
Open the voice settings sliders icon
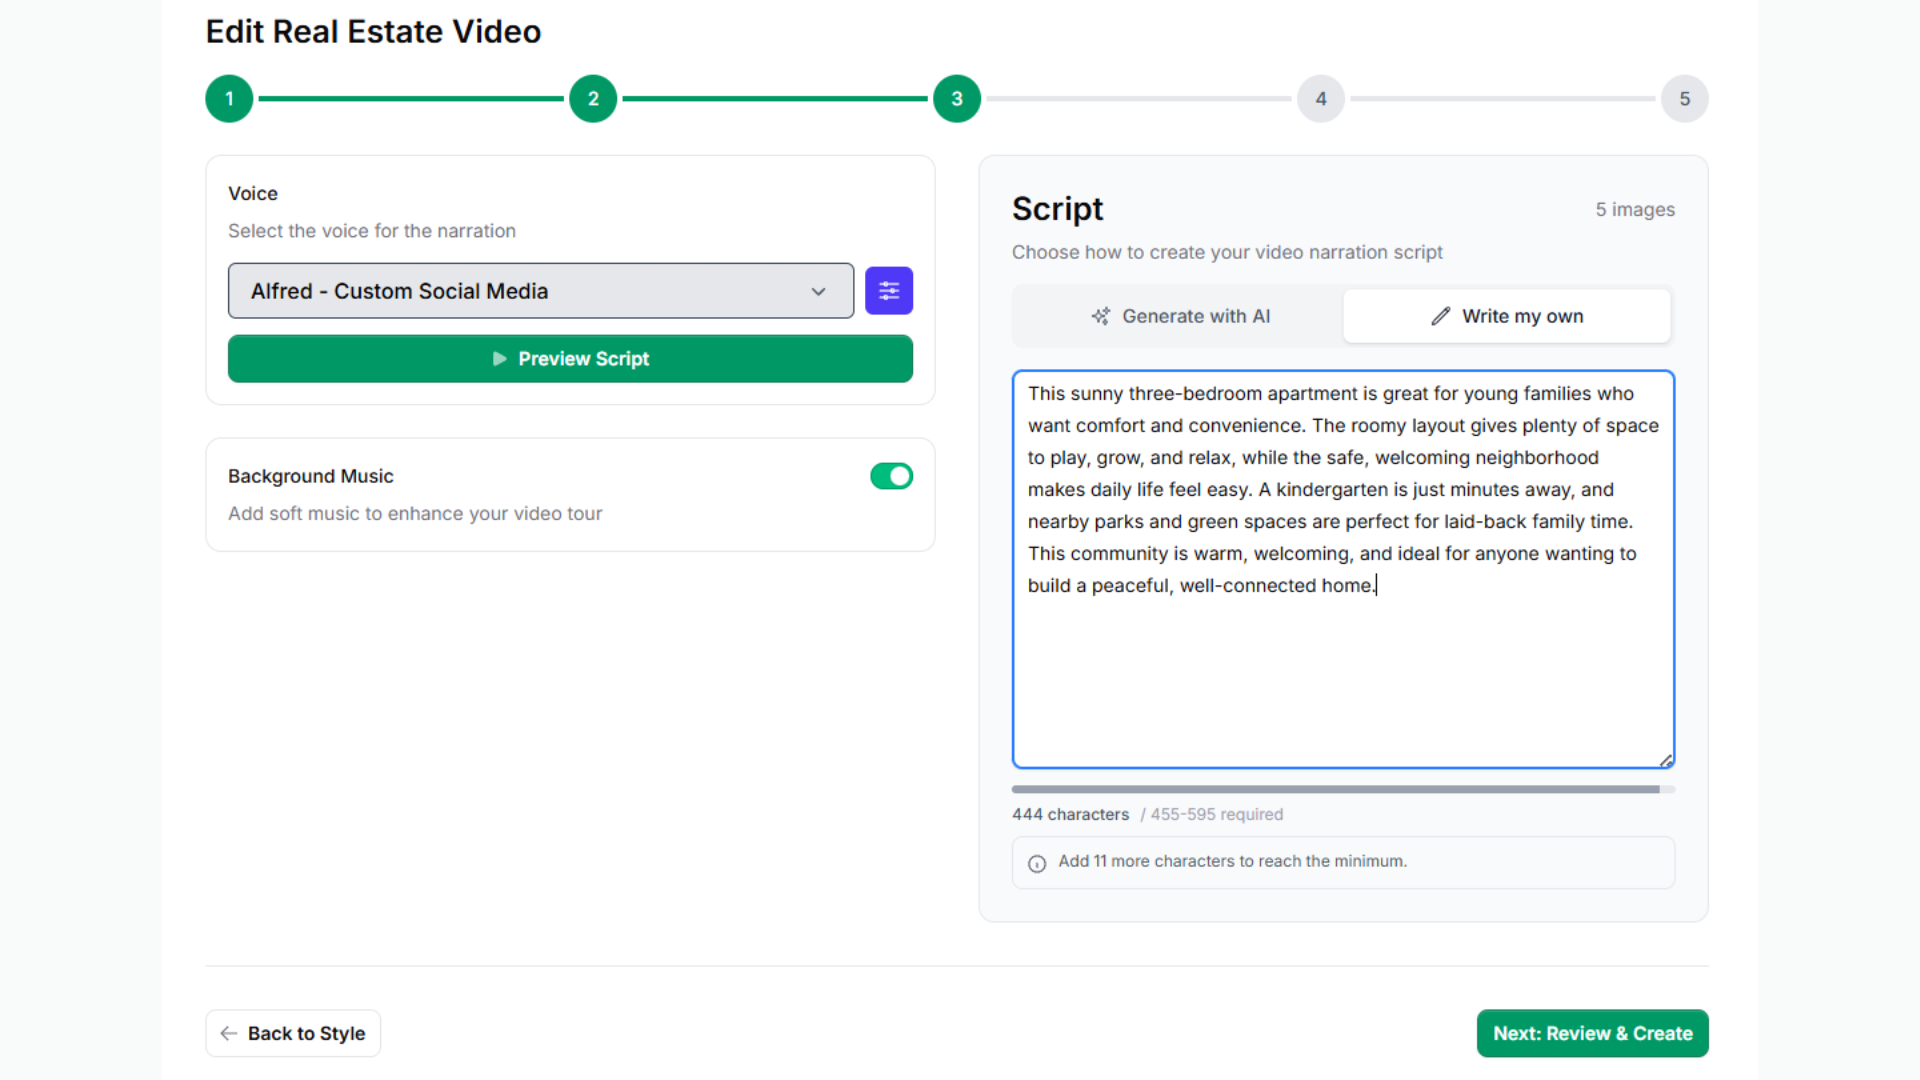[889, 290]
